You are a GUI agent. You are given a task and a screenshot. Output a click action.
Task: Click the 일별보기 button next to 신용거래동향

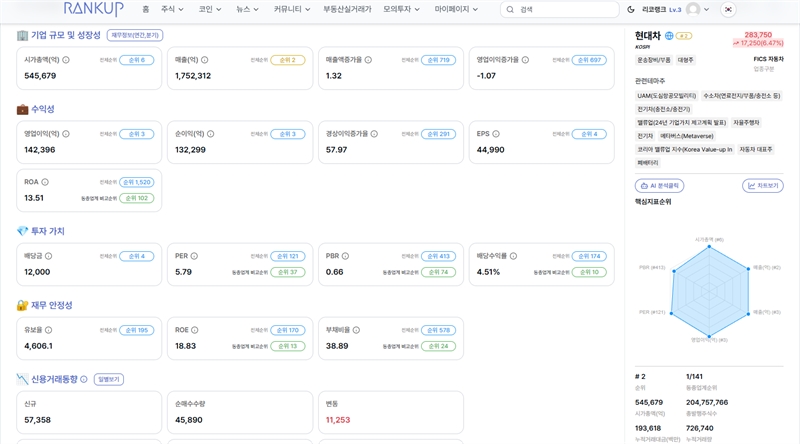click(108, 379)
